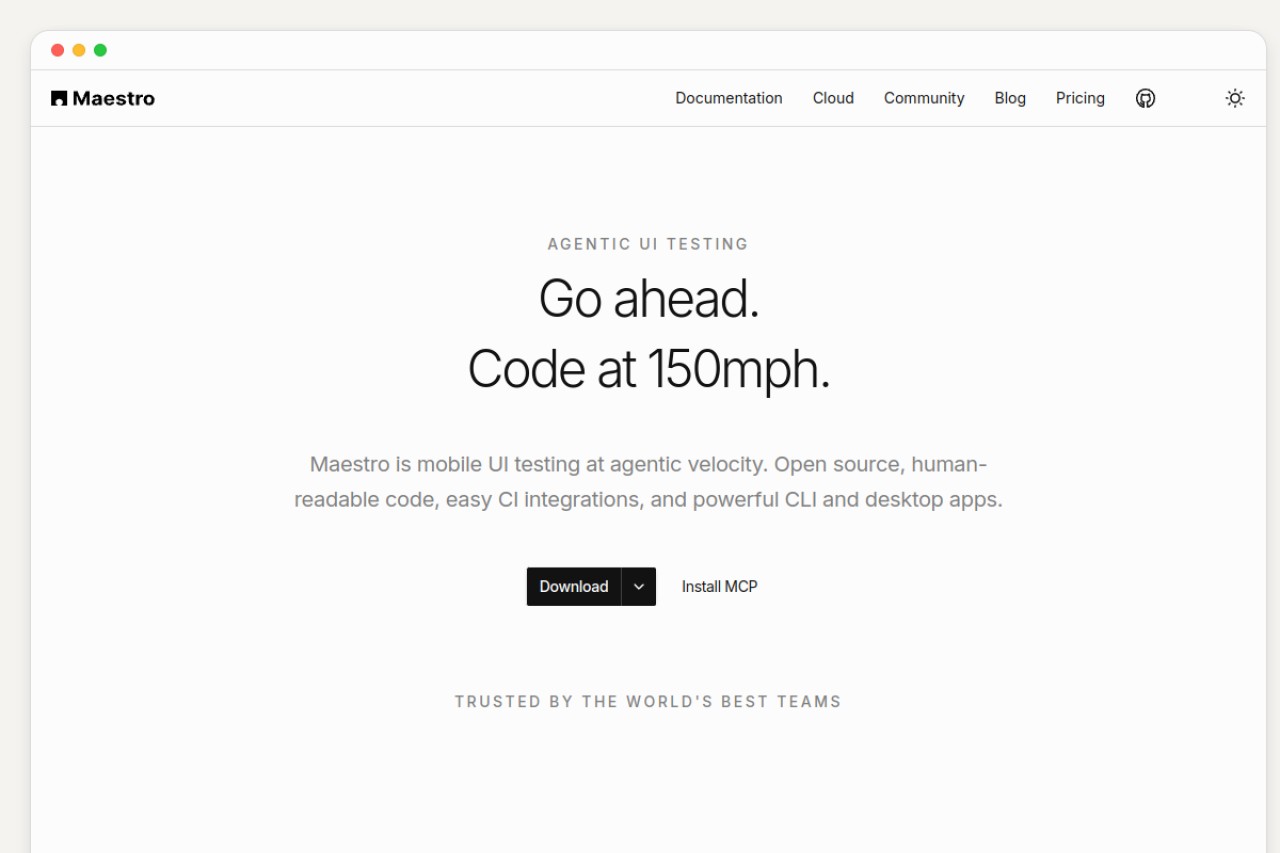1280x853 pixels.
Task: Click the yellow minimize window dot
Action: [79, 50]
